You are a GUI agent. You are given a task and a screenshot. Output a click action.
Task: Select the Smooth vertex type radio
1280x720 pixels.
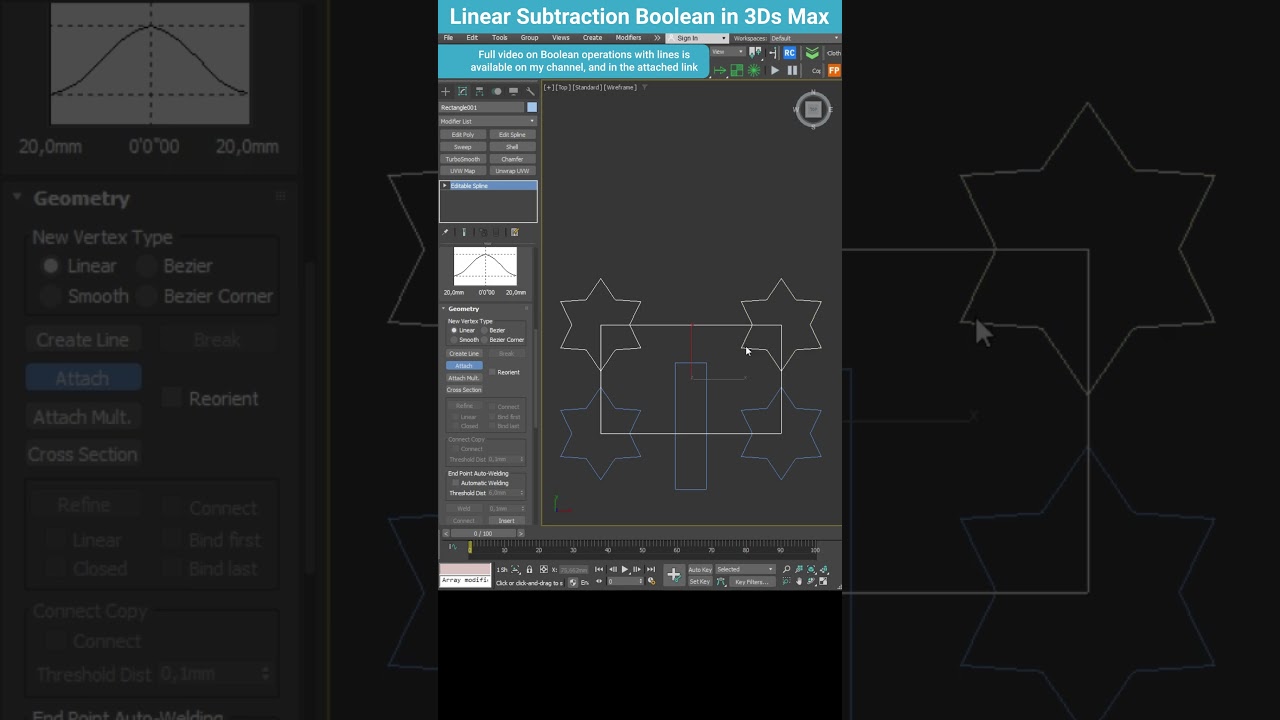pyautogui.click(x=454, y=340)
